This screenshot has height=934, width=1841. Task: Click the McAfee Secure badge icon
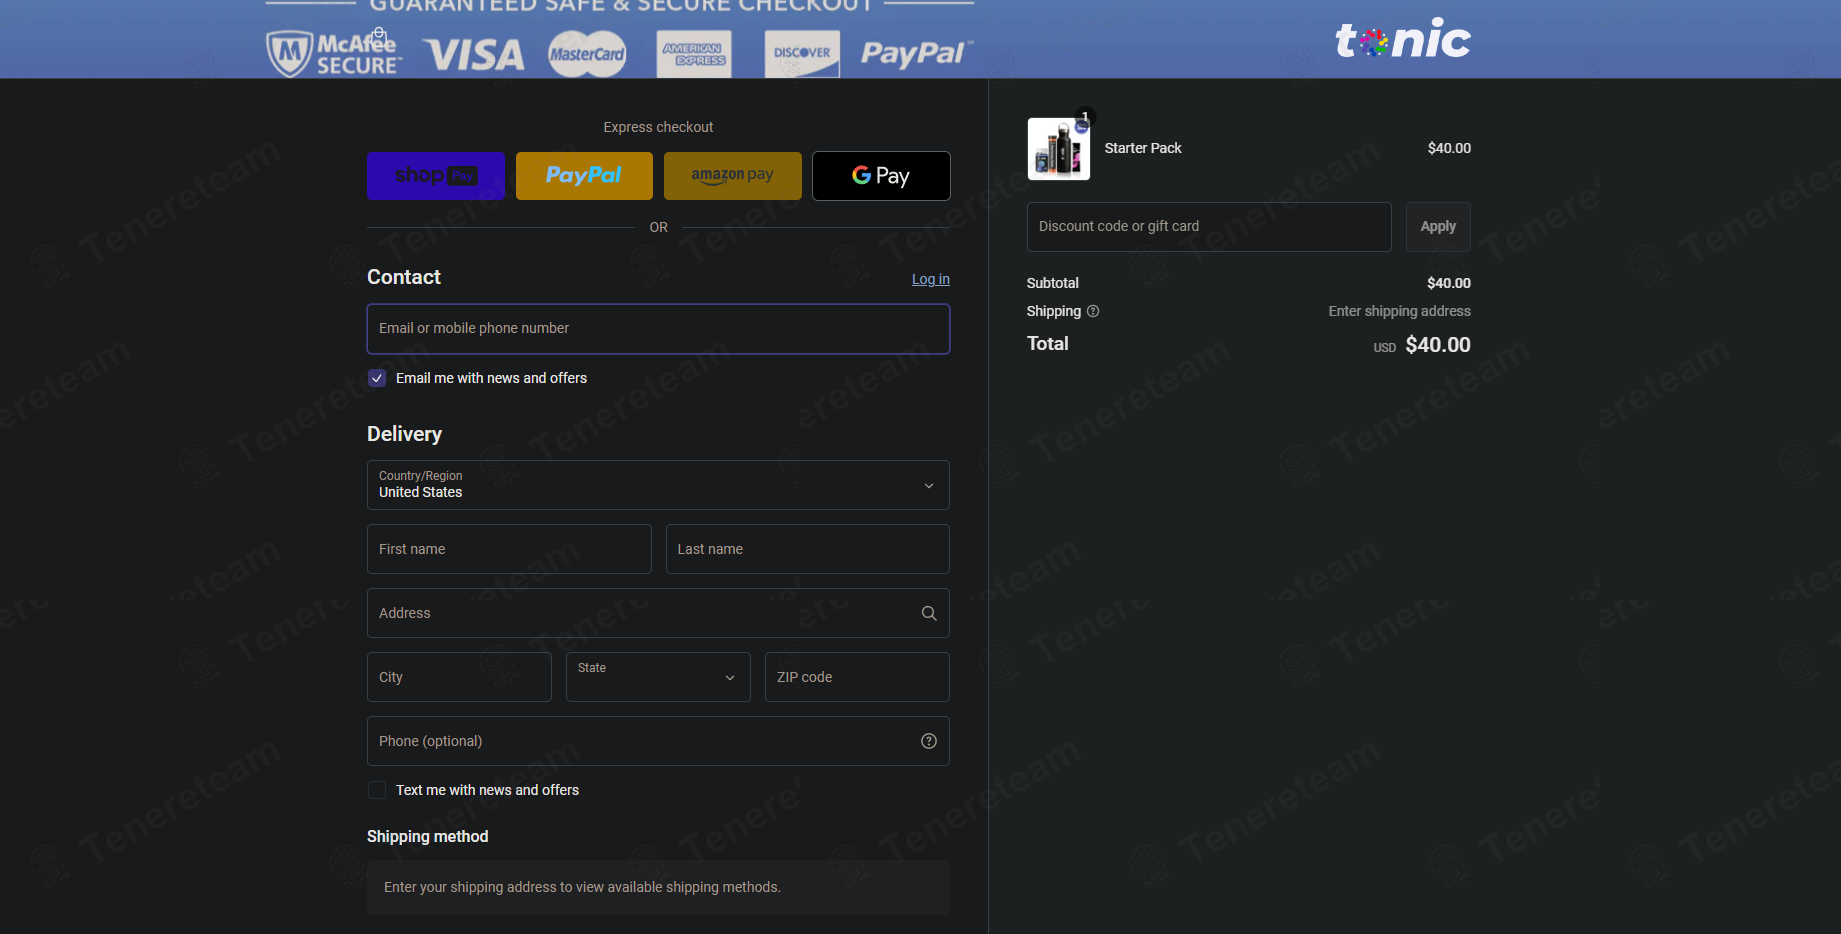pyautogui.click(x=334, y=53)
